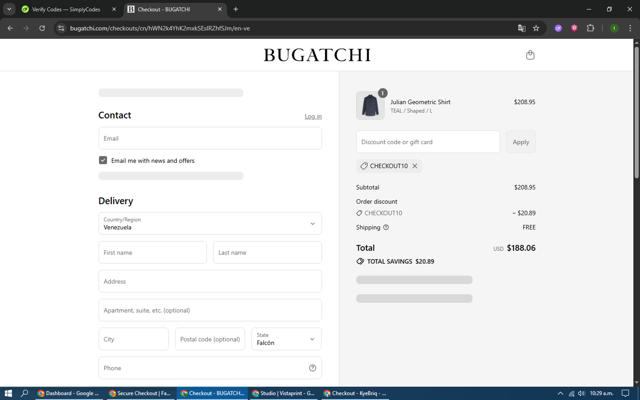
Task: Click the First name field
Action: 152,252
